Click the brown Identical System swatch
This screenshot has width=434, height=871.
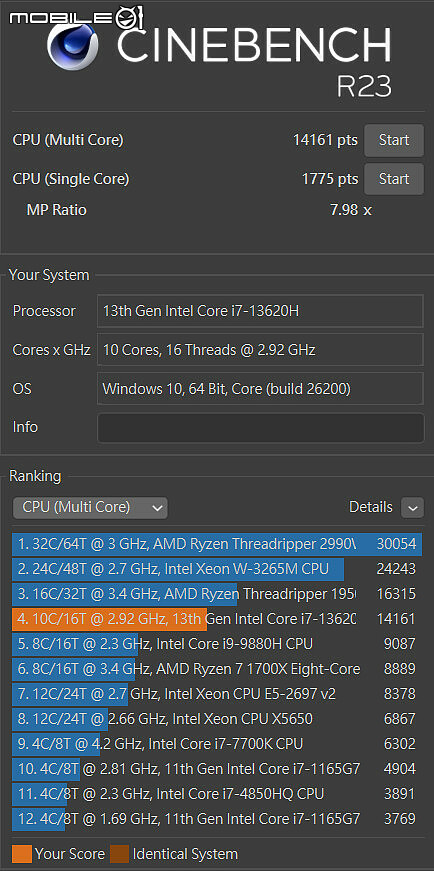click(119, 854)
